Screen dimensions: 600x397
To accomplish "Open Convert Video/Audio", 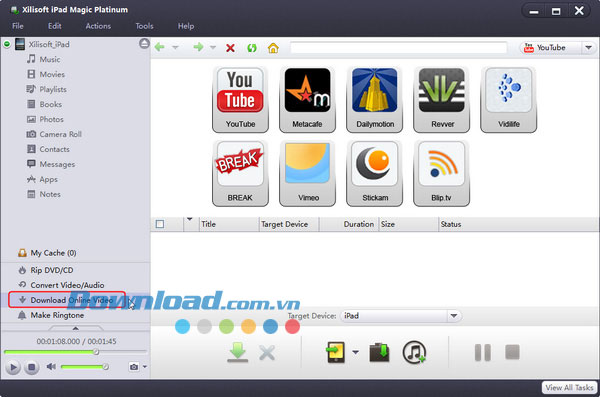I will pos(61,285).
